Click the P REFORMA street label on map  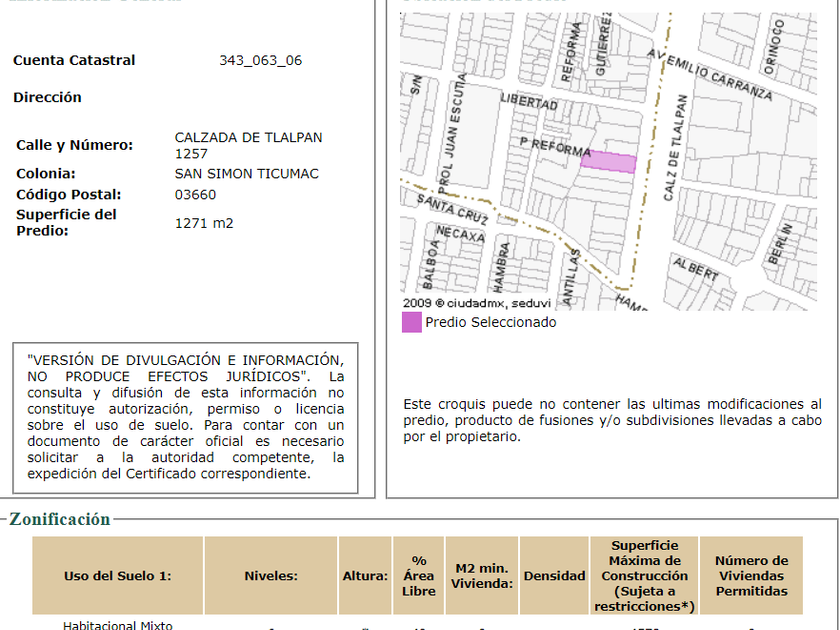click(x=555, y=146)
